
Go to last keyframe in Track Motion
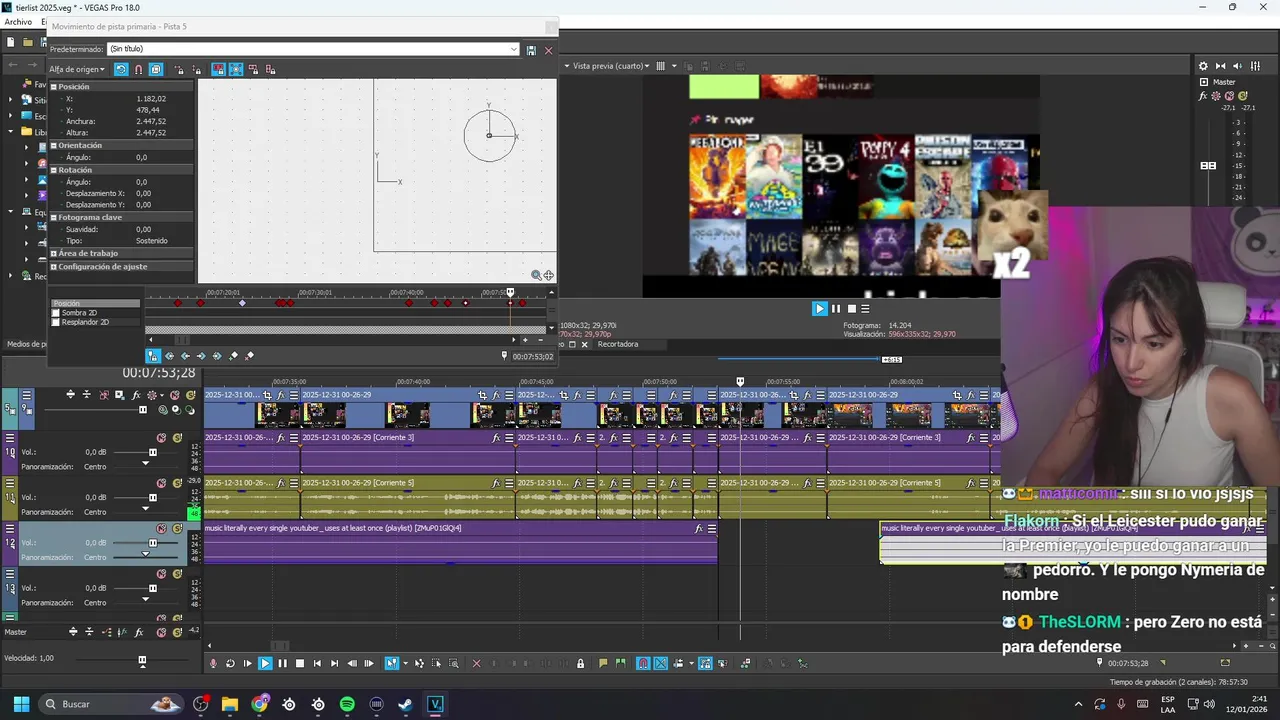tap(217, 355)
